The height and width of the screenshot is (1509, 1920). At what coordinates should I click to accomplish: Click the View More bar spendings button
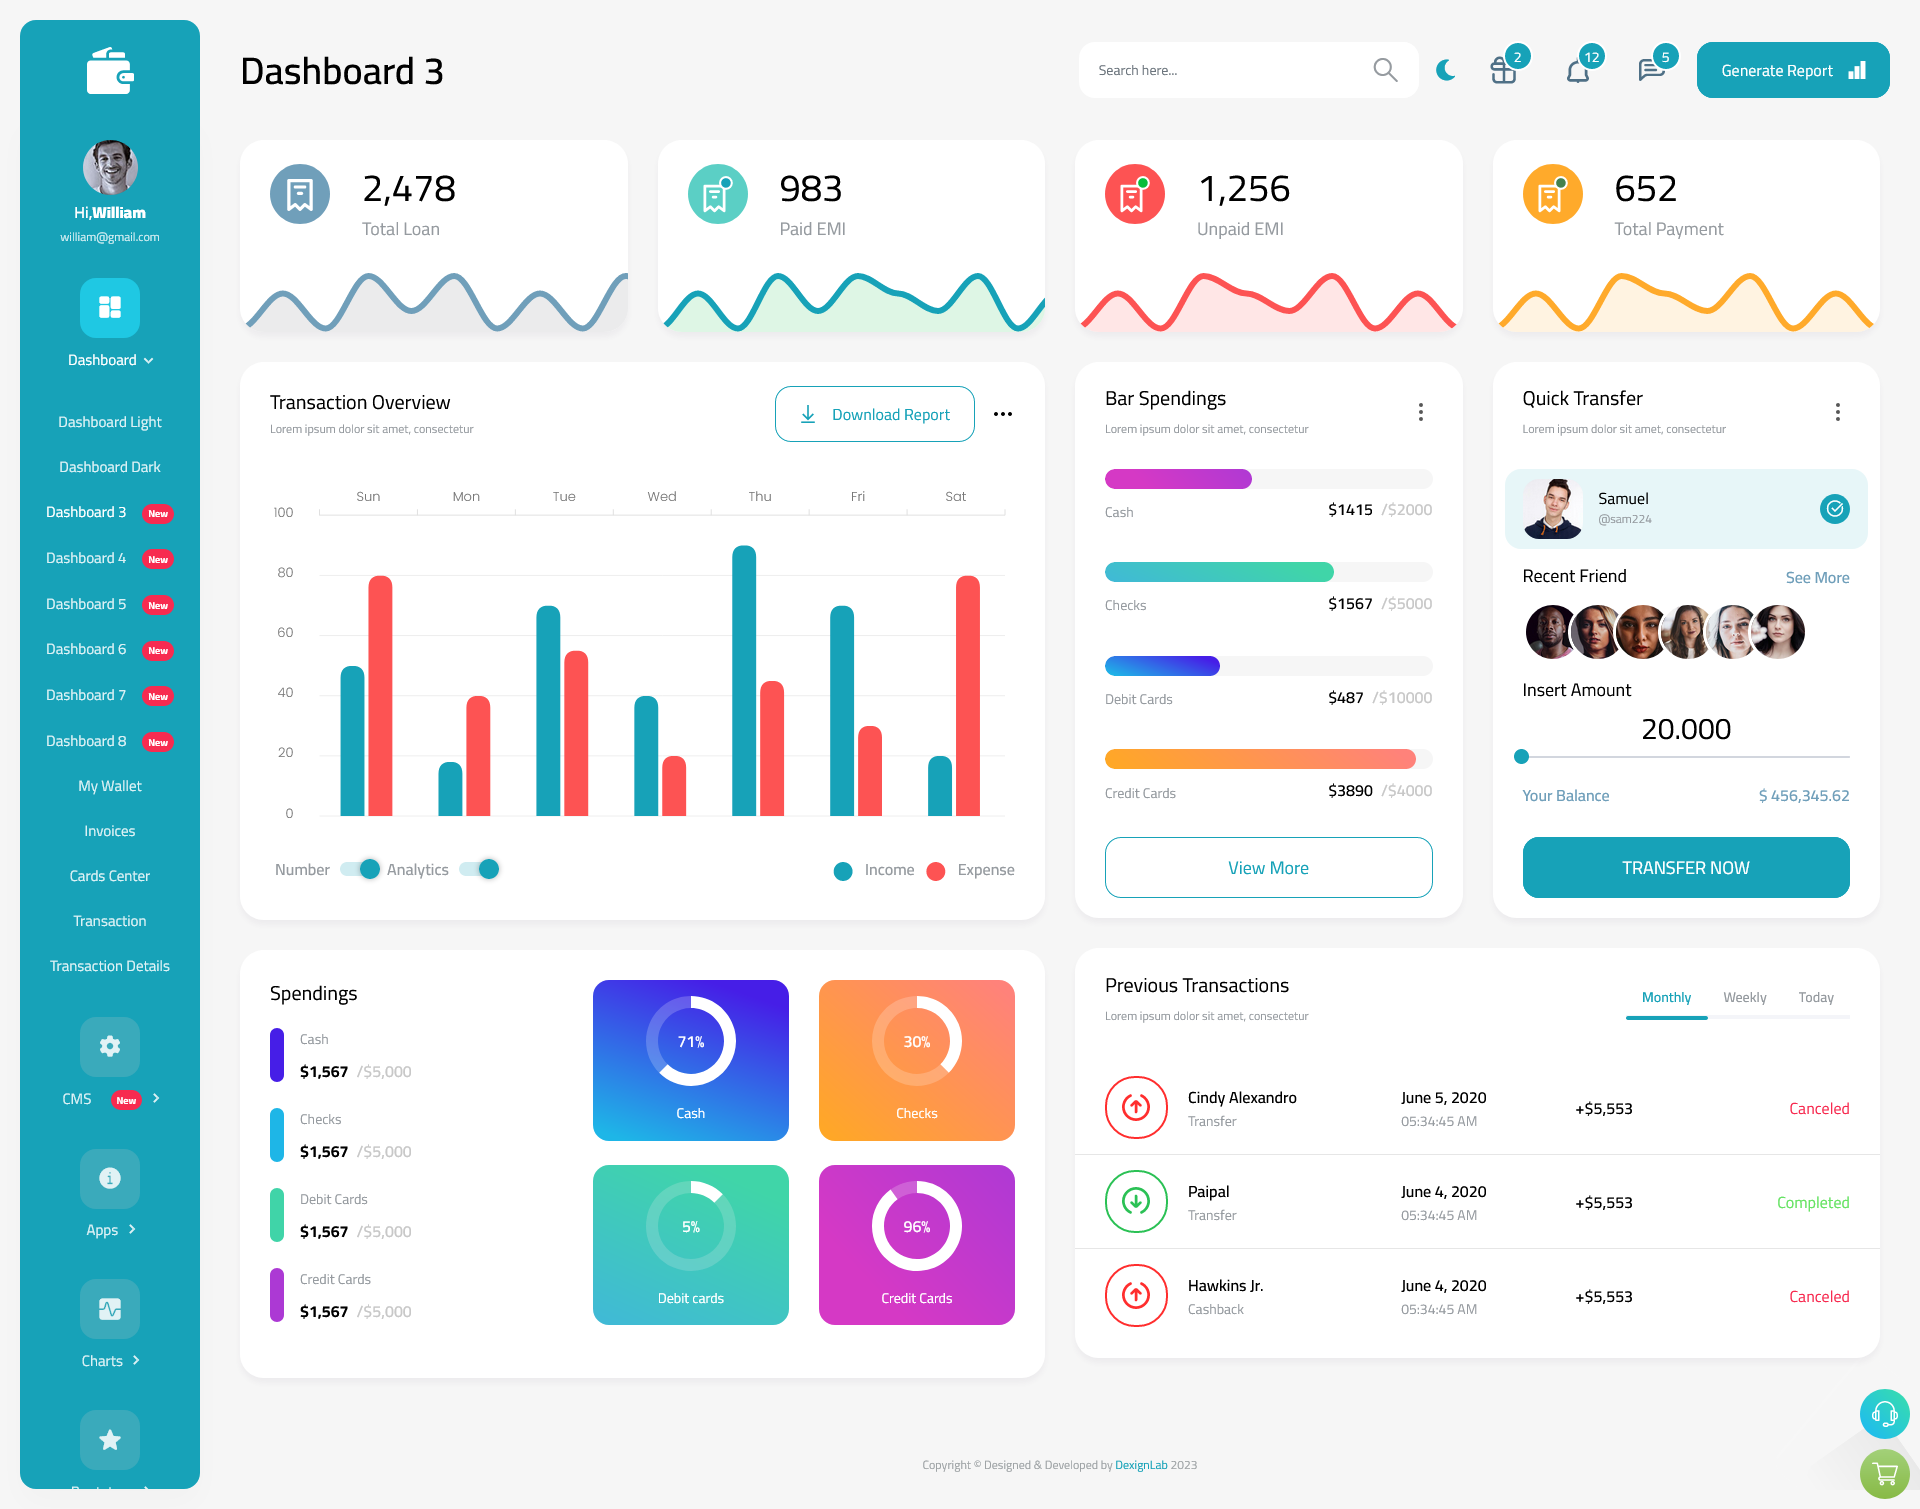point(1267,865)
